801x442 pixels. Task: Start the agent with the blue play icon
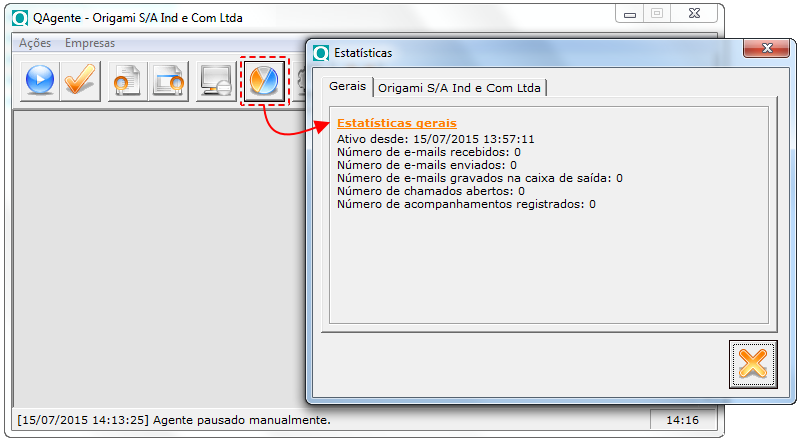40,81
